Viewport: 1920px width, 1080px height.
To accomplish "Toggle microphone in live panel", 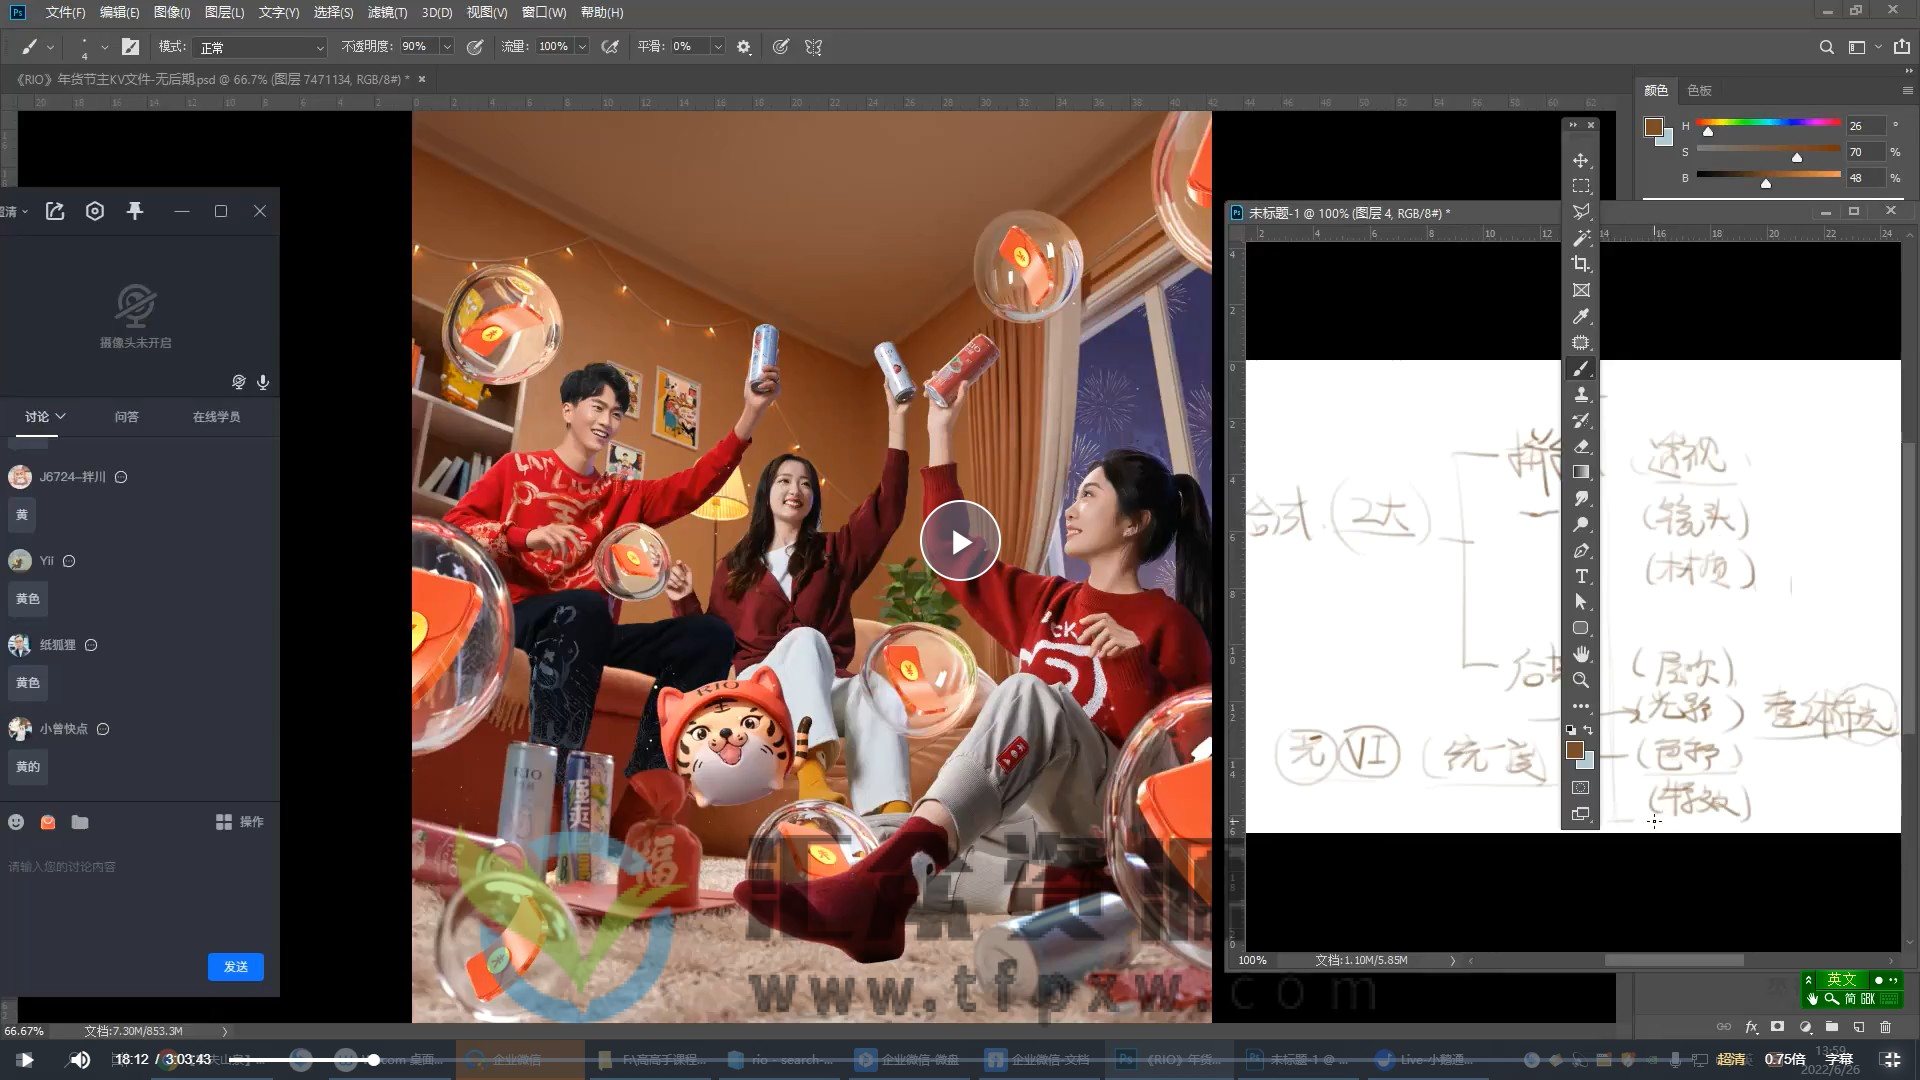I will (263, 382).
